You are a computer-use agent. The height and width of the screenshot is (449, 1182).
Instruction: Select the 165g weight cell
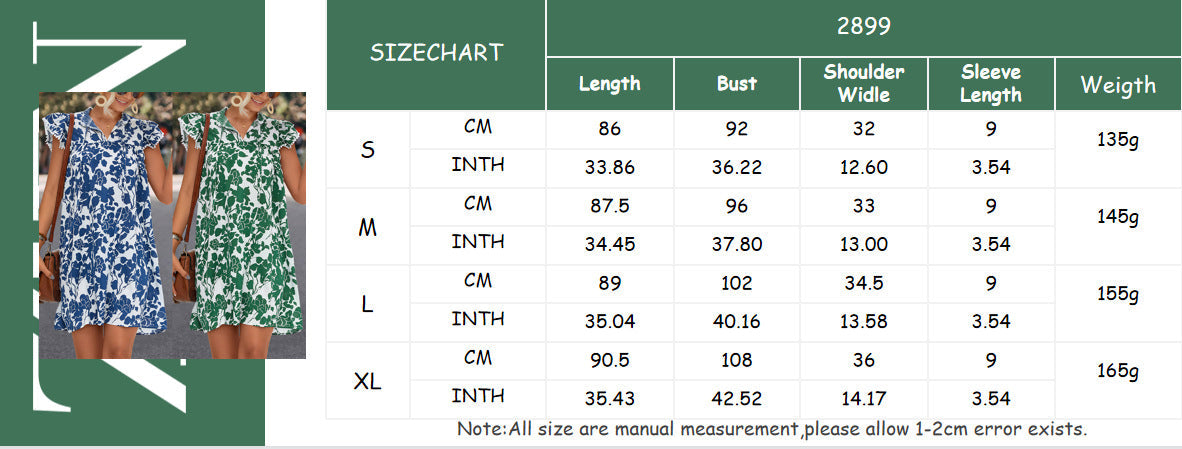click(x=1118, y=372)
